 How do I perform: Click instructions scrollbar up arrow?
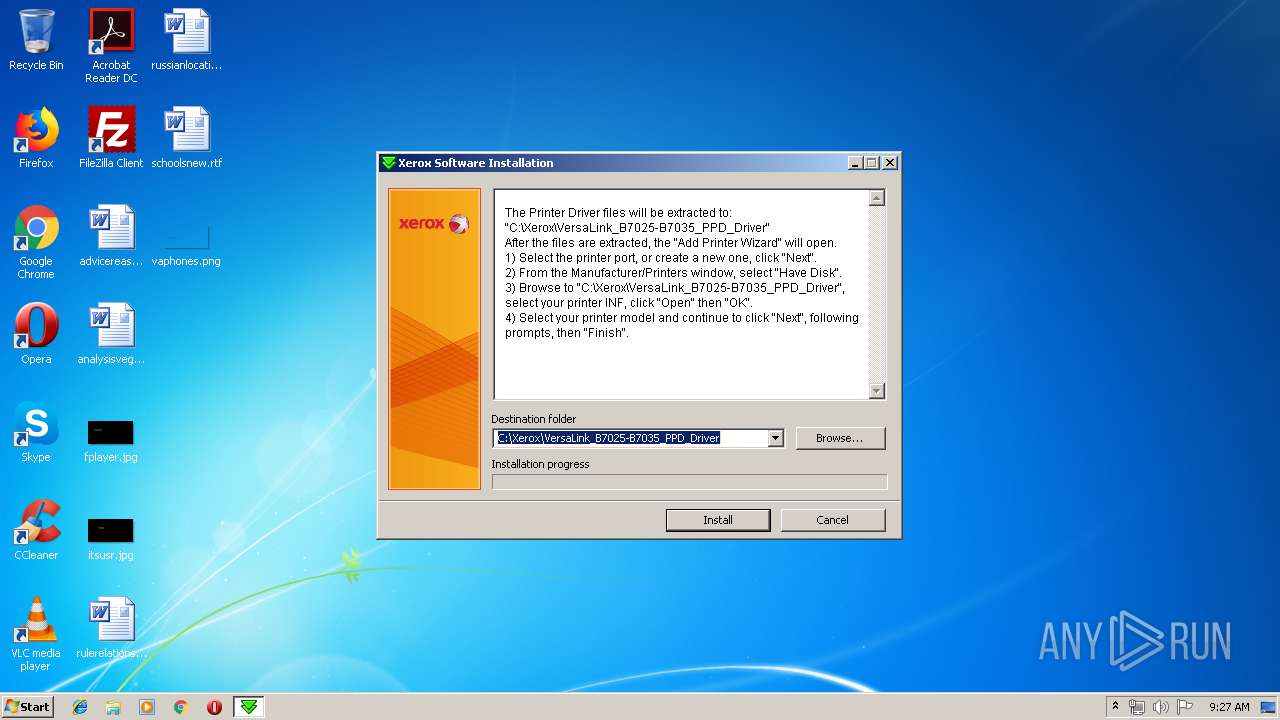[x=877, y=198]
